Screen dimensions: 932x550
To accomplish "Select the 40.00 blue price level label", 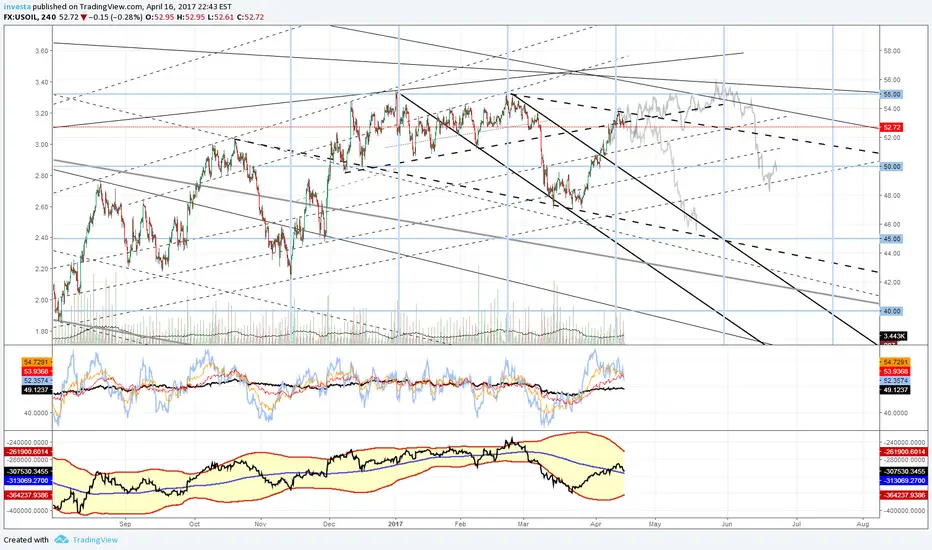I will (890, 311).
